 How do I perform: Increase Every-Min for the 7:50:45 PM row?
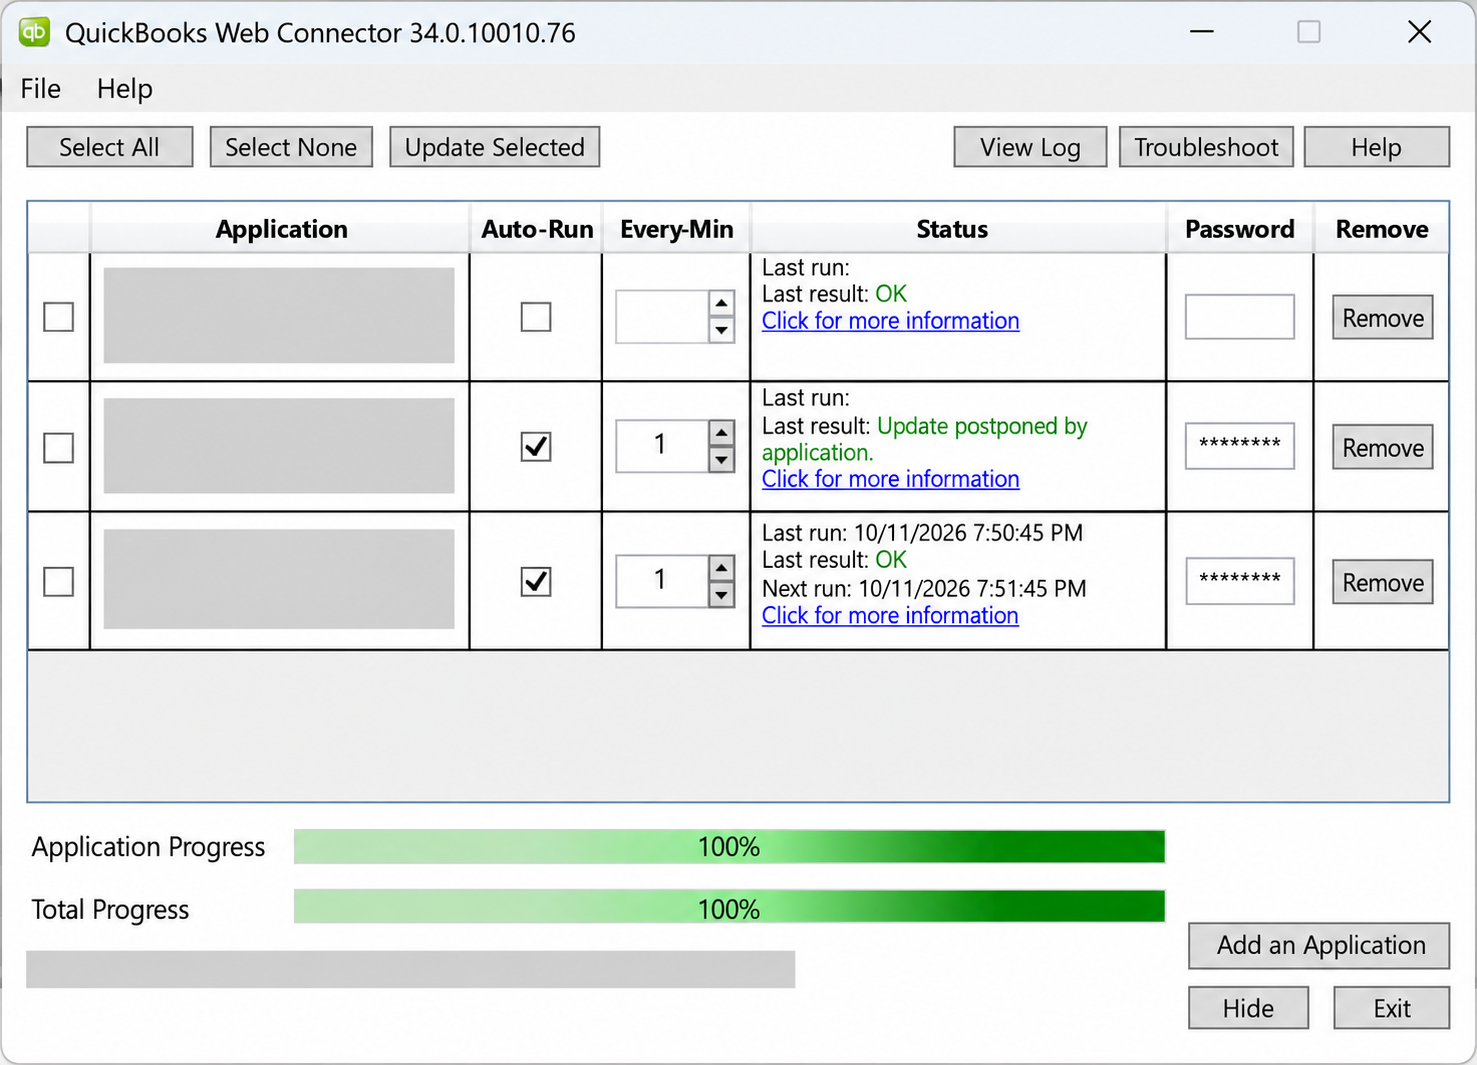click(x=721, y=568)
